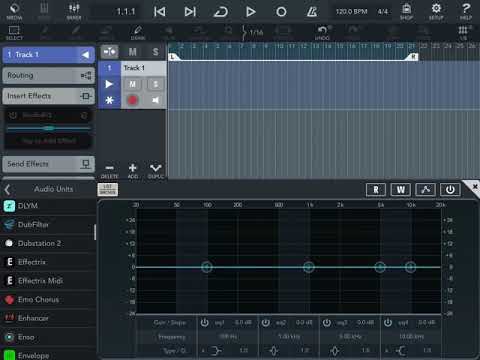The image size is (480, 360).
Task: Open the Media browser
Action: [x=14, y=11]
